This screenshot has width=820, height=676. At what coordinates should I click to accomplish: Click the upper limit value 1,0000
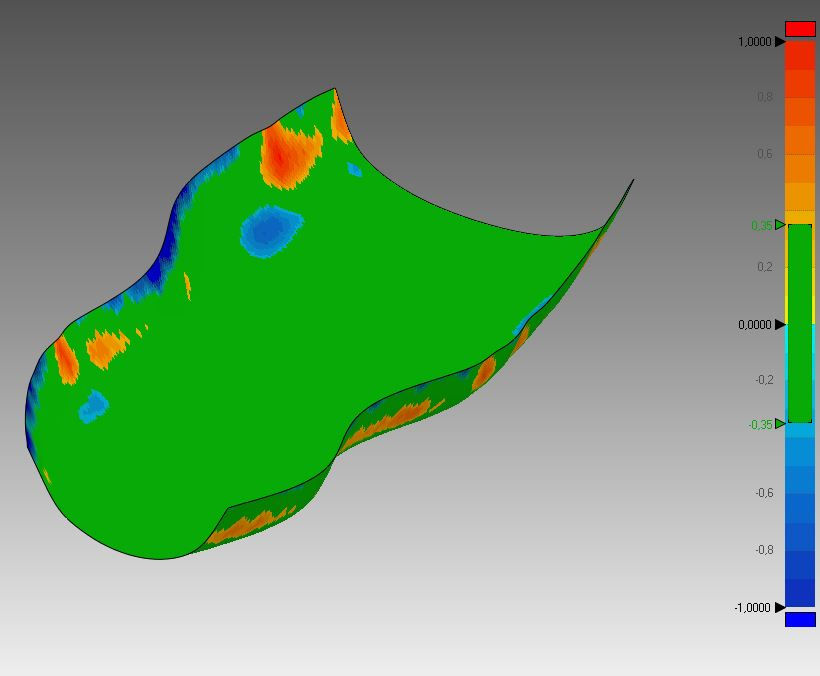(x=755, y=42)
